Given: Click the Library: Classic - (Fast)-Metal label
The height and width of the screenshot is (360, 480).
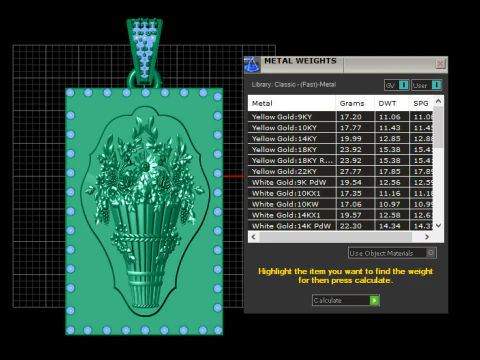Looking at the screenshot, I should pos(294,85).
